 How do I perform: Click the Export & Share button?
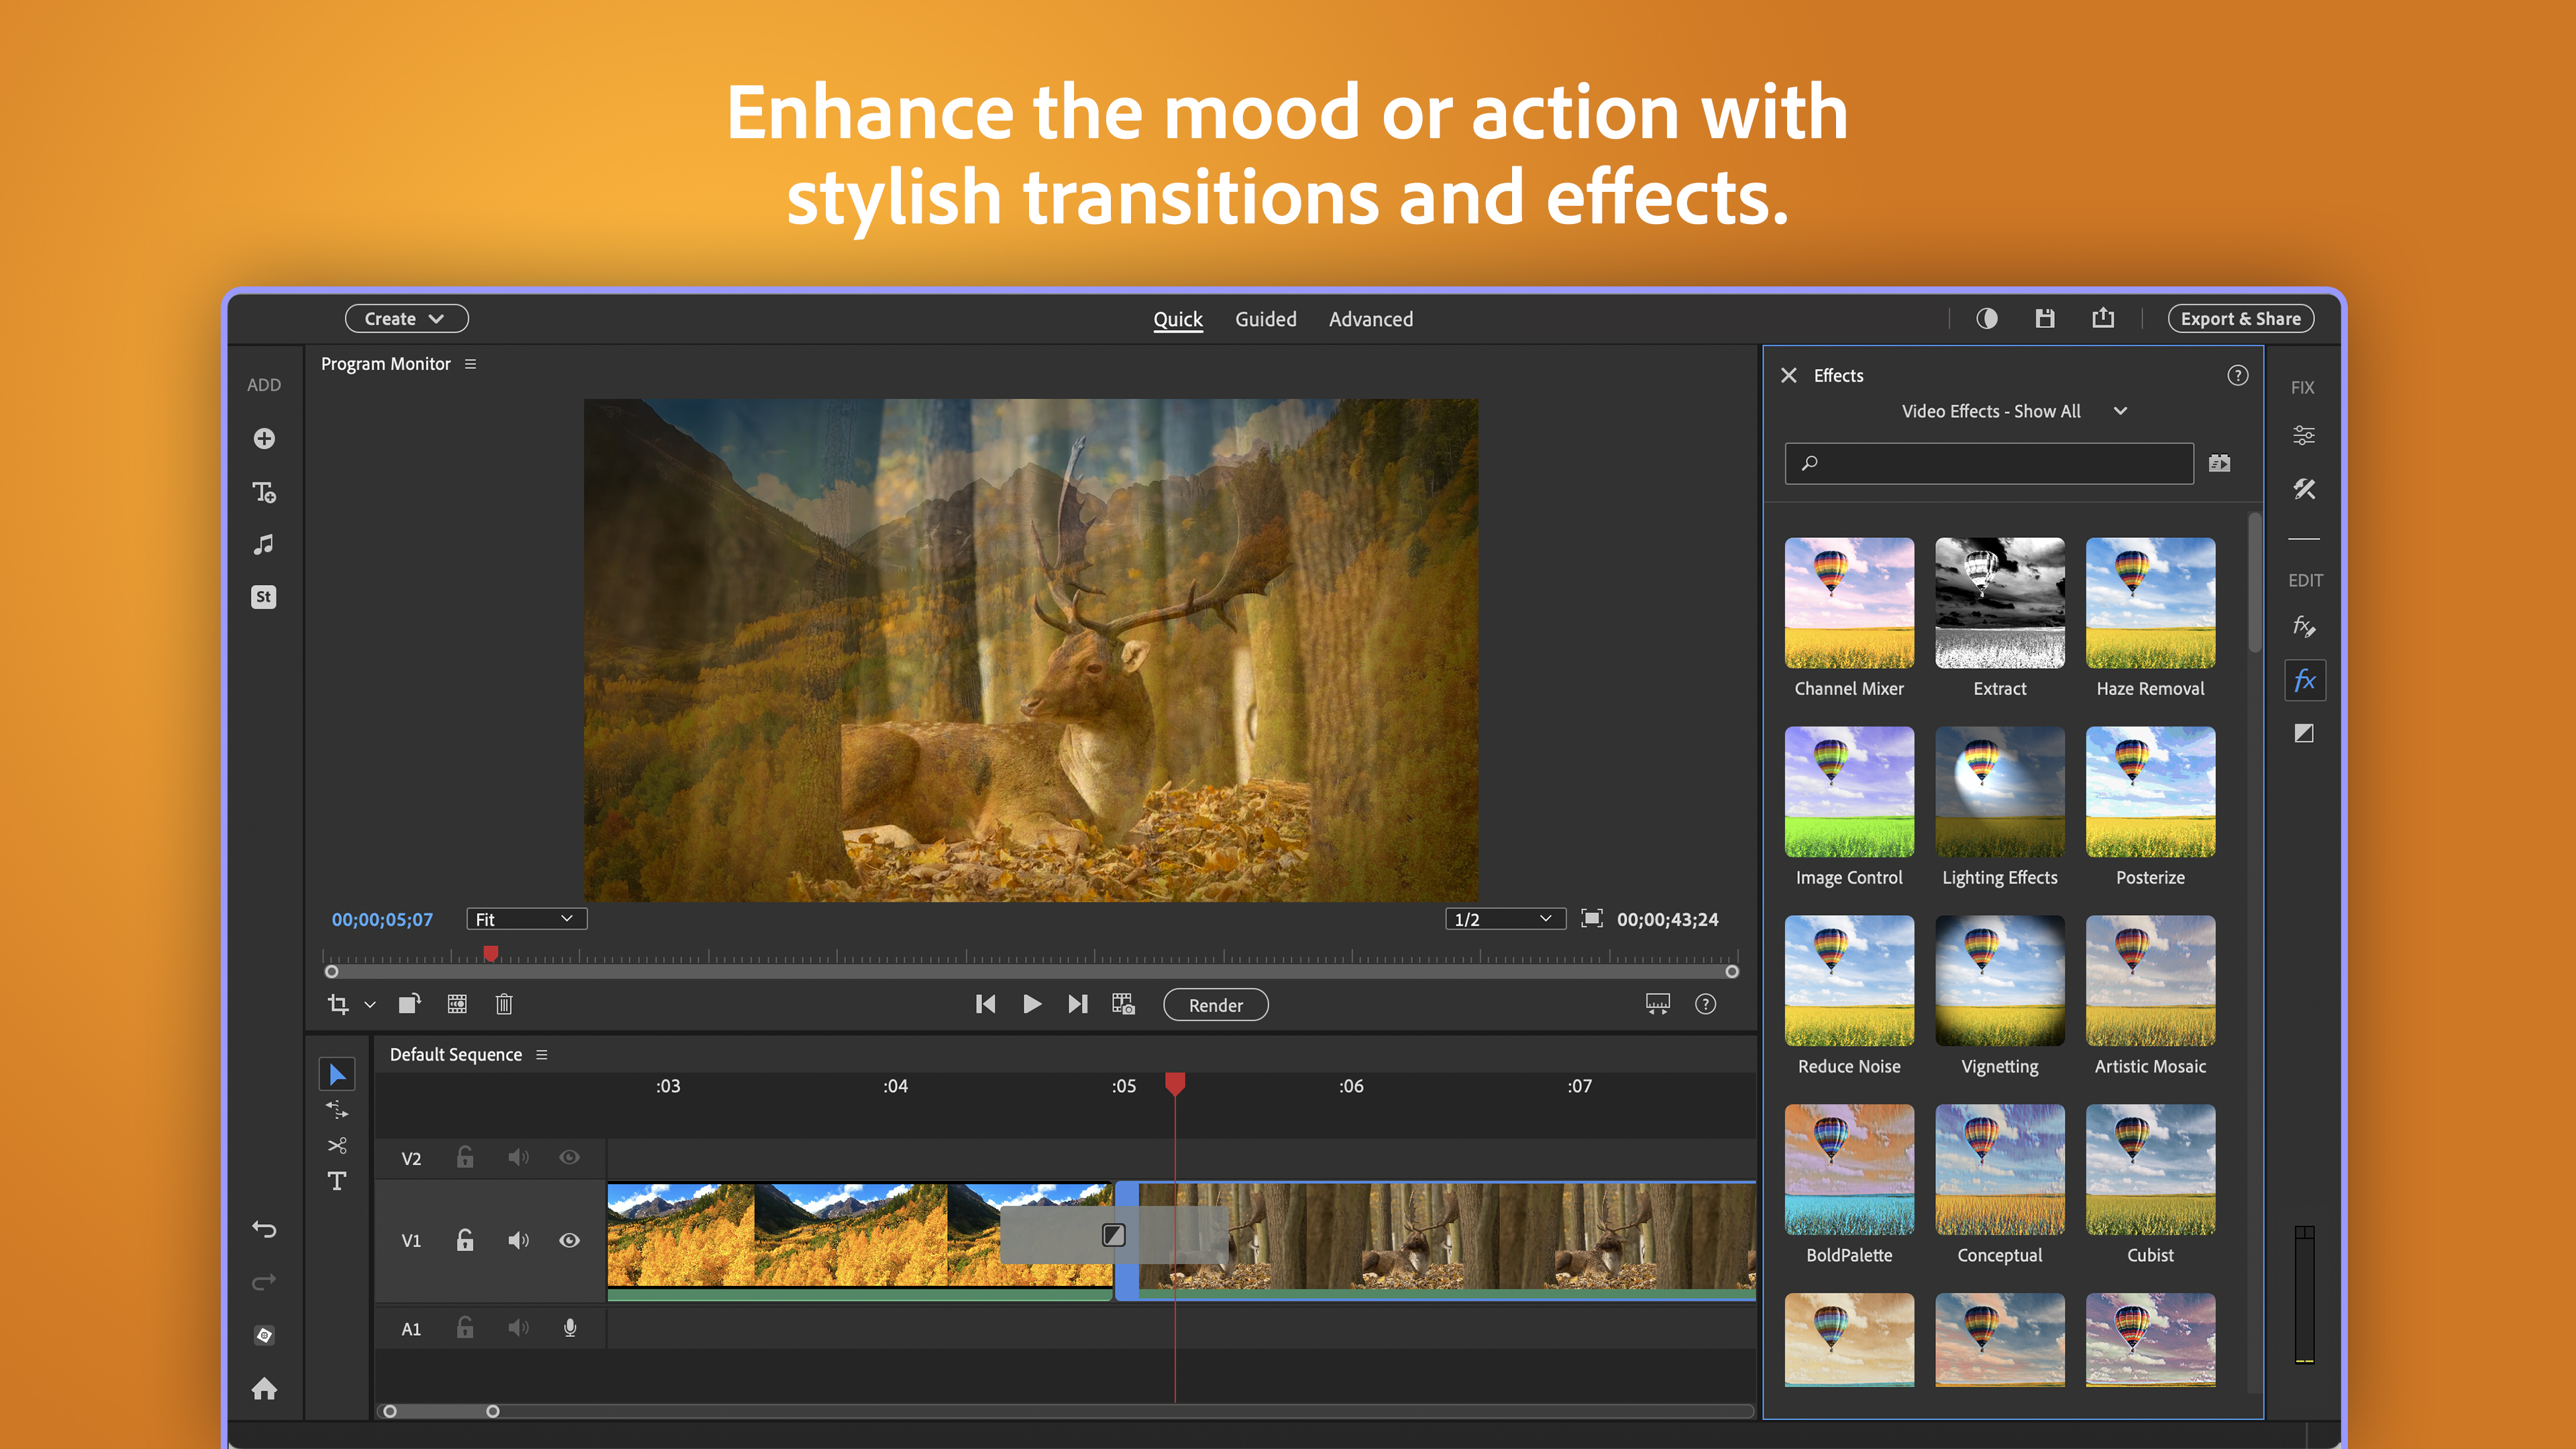(x=2240, y=318)
